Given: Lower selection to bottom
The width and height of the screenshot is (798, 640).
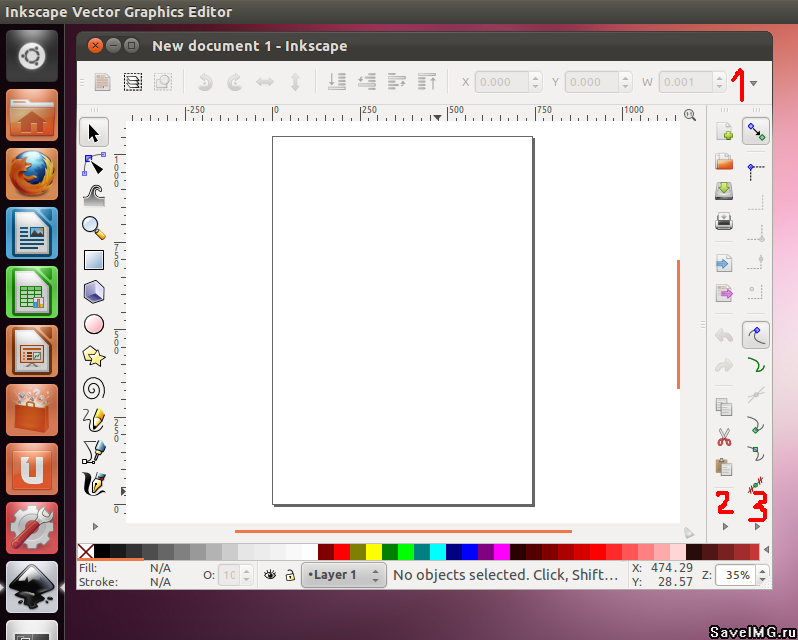Looking at the screenshot, I should (x=336, y=82).
